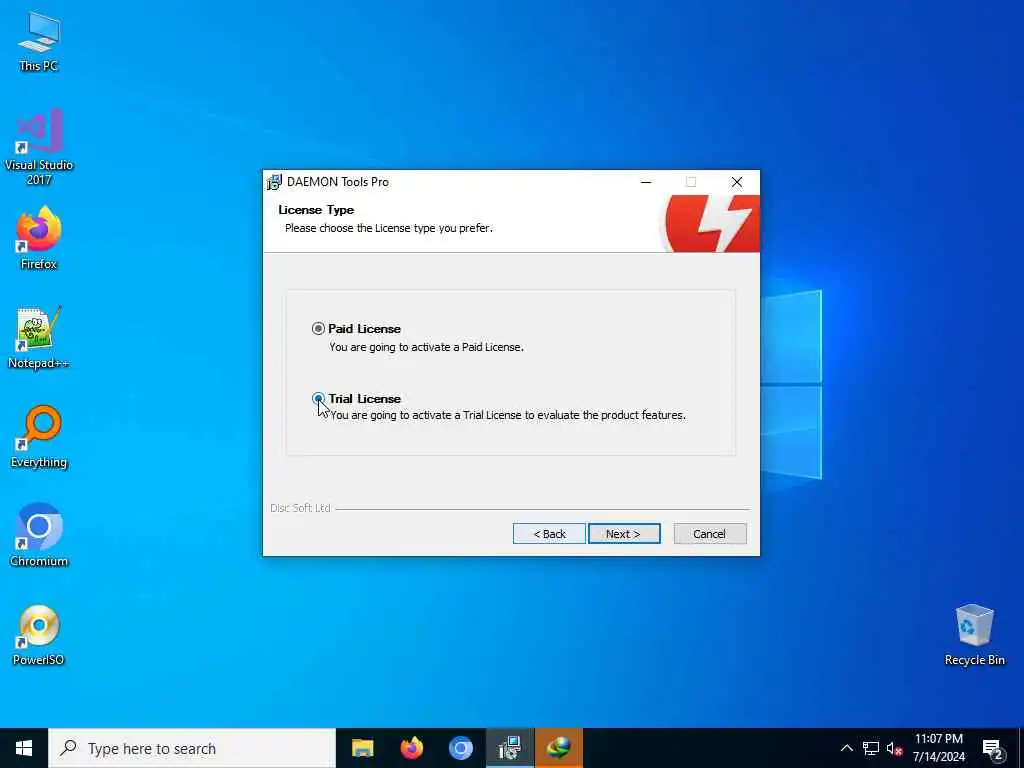1024x768 pixels.
Task: Select the Trial License radio button
Action: click(318, 398)
